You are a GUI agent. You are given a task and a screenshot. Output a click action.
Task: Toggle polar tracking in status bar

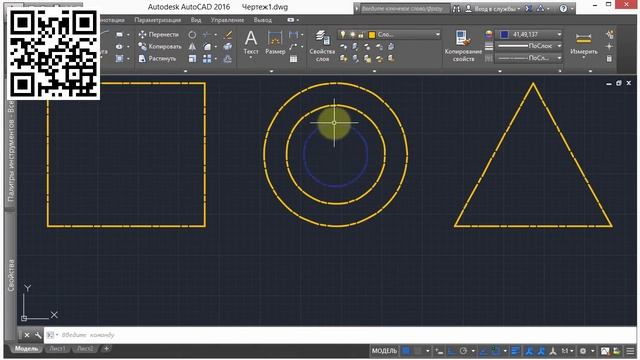[x=463, y=351]
